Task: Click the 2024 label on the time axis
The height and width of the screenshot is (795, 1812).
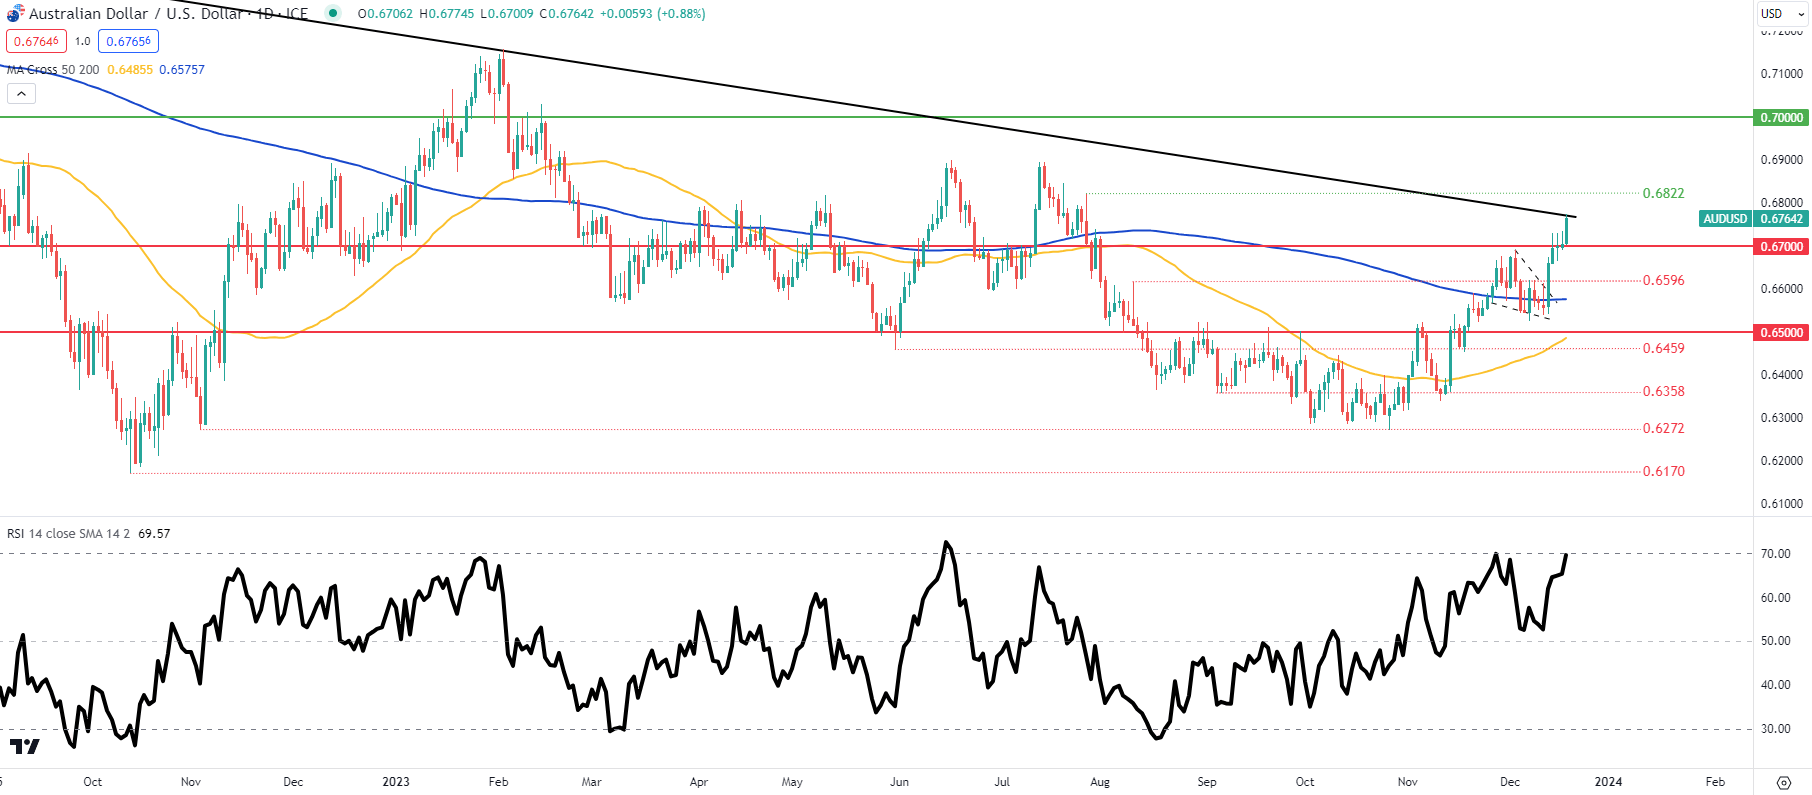Action: [1608, 782]
